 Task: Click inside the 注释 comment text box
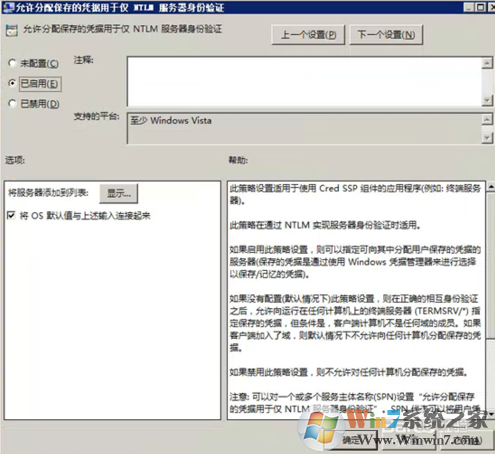coord(304,82)
